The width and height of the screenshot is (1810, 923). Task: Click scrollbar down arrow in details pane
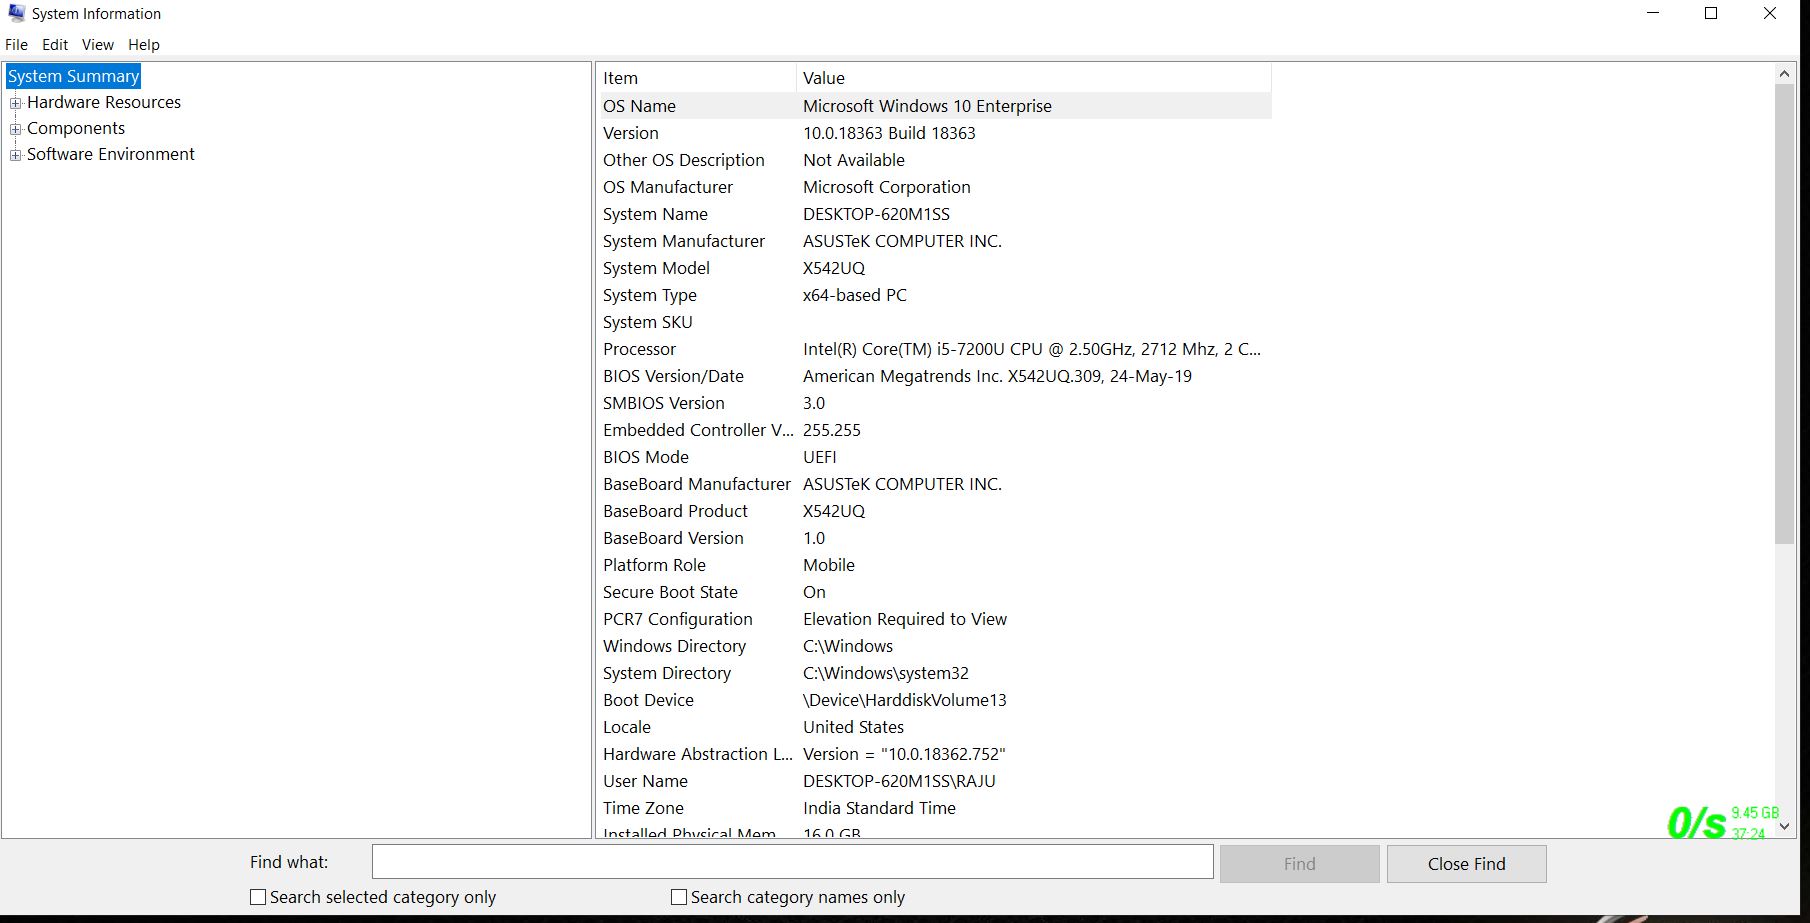(1784, 828)
